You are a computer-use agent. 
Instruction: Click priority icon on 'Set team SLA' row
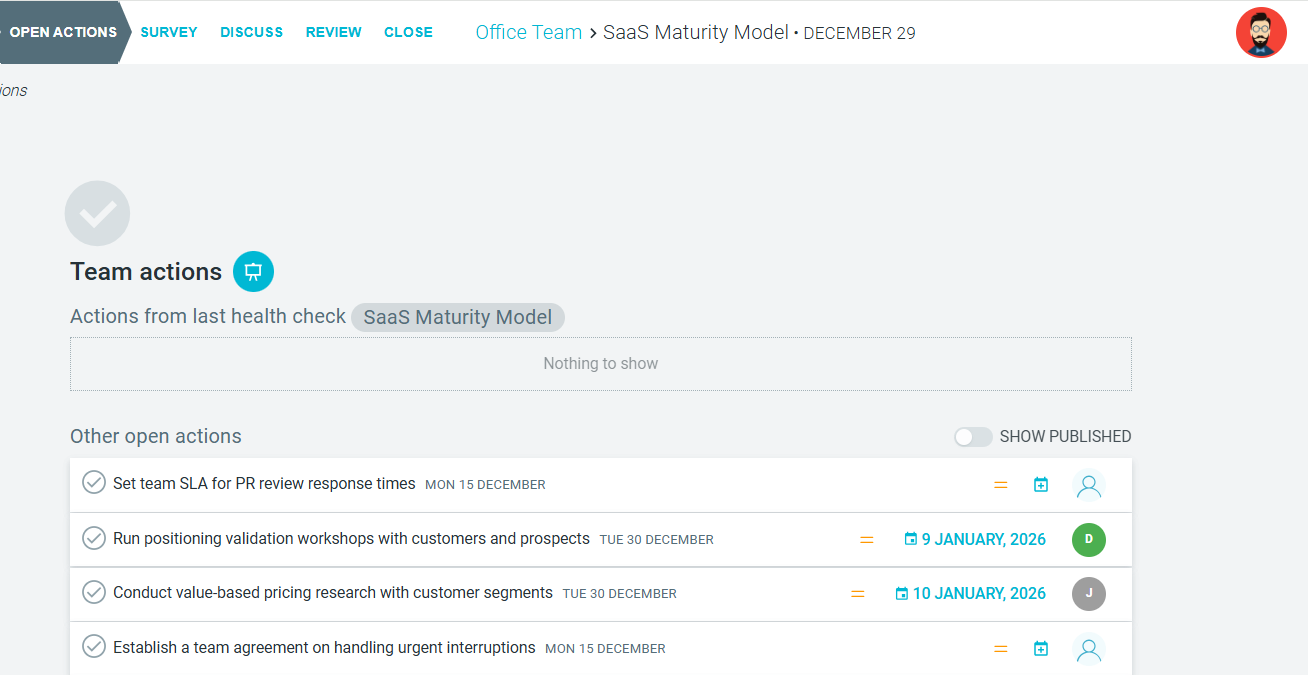[x=1001, y=485]
